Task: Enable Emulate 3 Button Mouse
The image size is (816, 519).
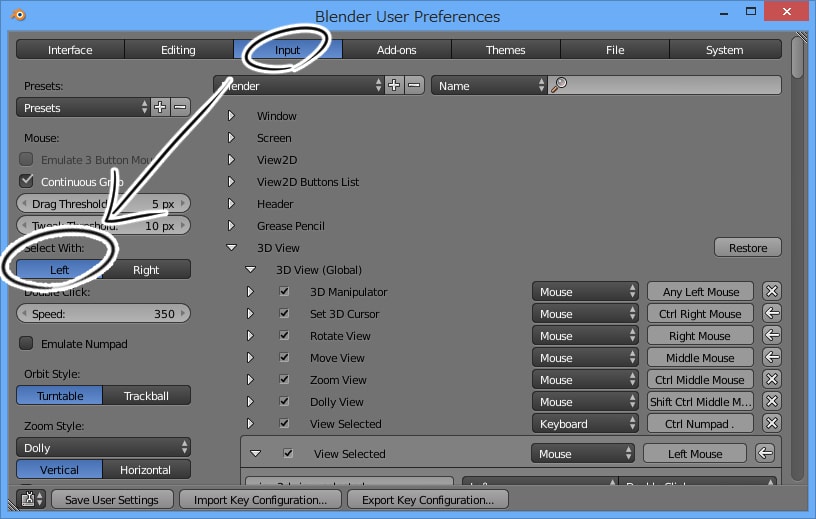Action: (x=26, y=159)
